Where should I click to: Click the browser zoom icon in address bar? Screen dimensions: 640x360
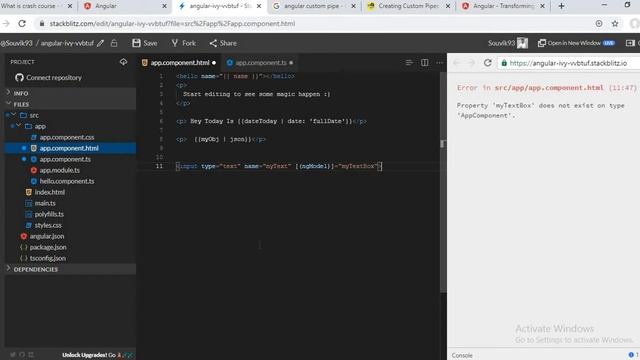pos(599,24)
